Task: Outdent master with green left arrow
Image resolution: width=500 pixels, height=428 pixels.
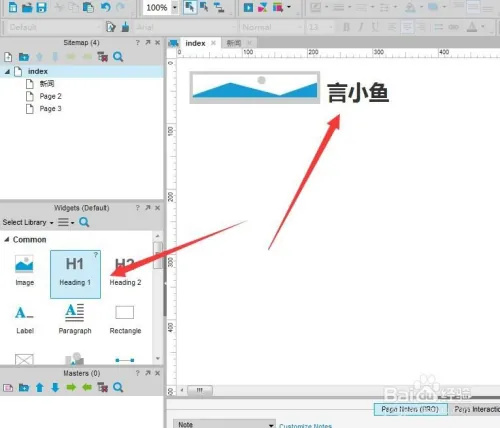Action: click(x=87, y=387)
